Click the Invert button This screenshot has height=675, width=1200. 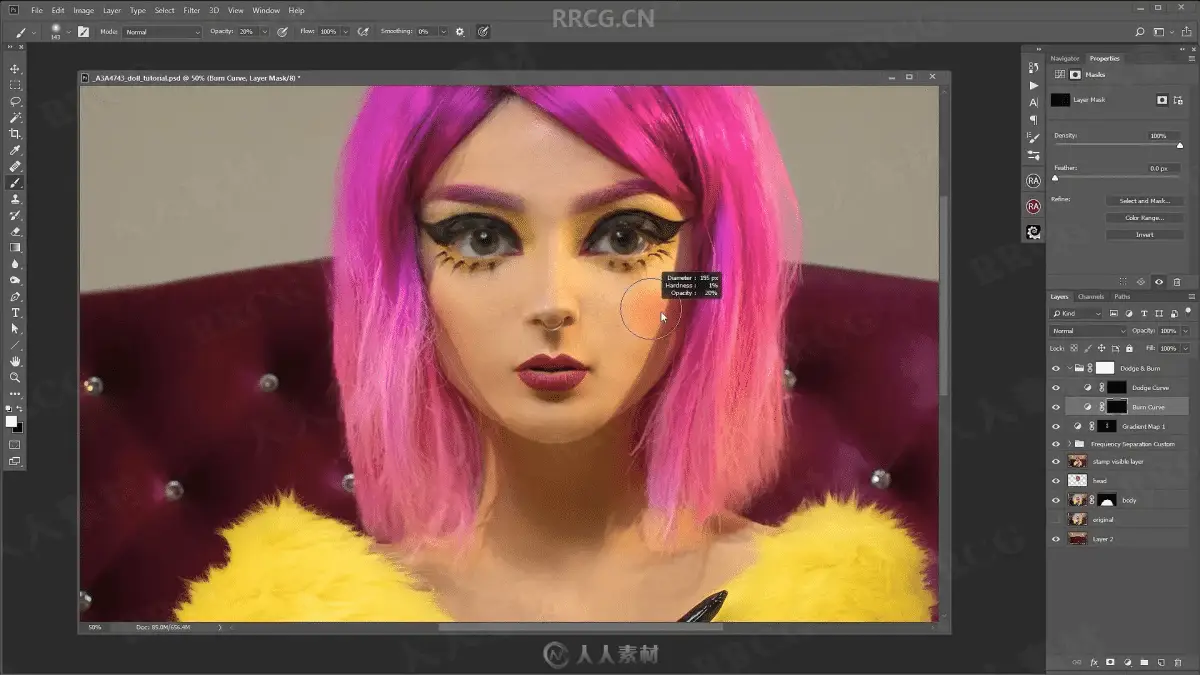[x=1145, y=235]
